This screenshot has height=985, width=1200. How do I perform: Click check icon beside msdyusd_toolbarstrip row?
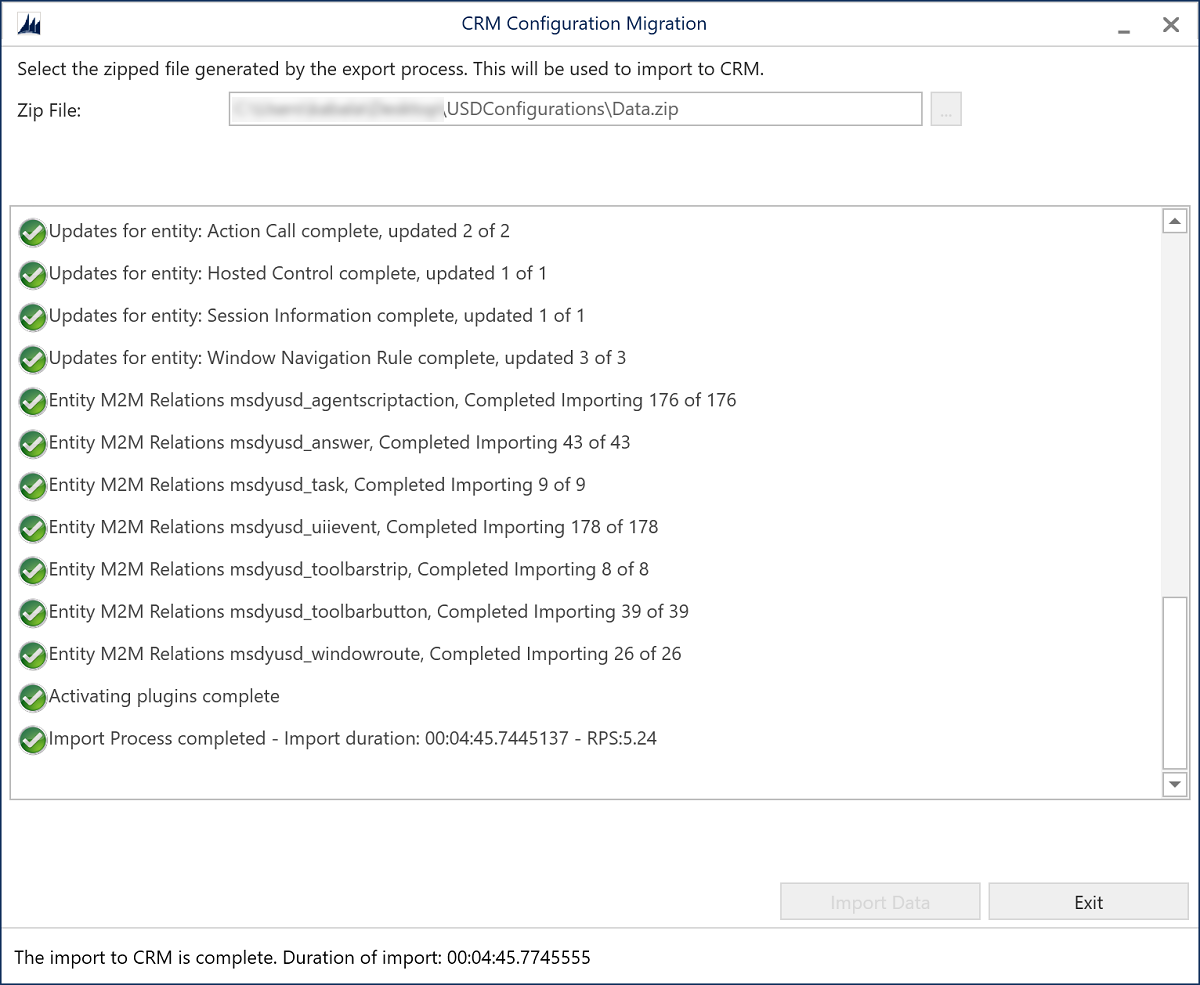tap(33, 571)
